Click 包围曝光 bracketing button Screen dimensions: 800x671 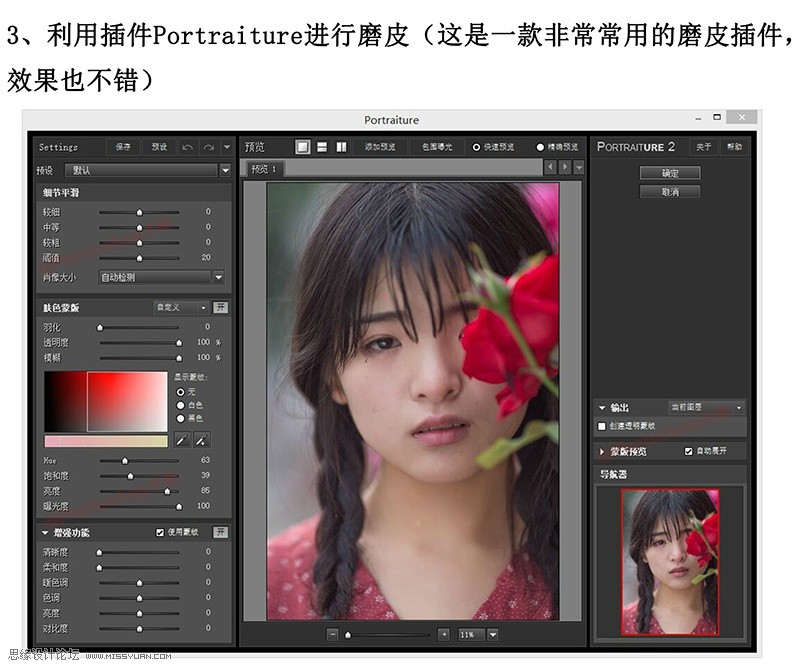437,147
